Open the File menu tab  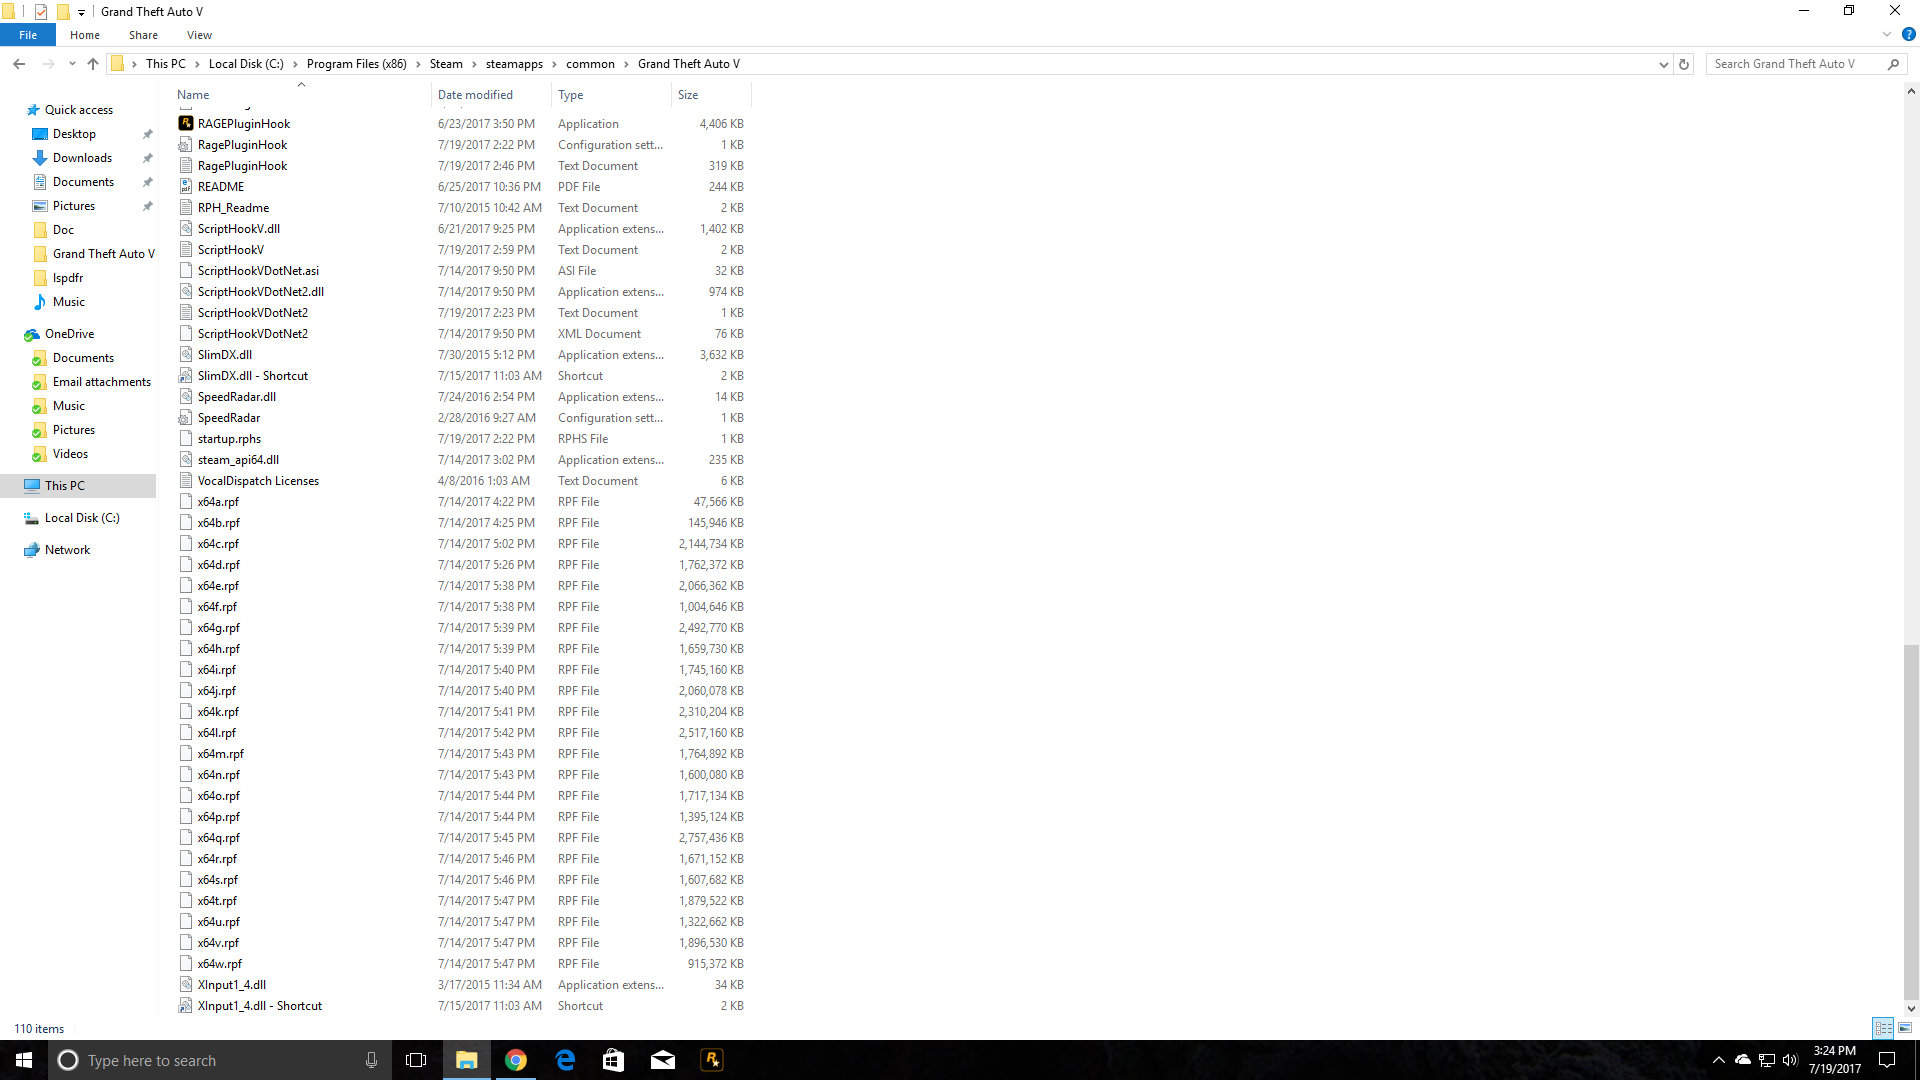(28, 35)
